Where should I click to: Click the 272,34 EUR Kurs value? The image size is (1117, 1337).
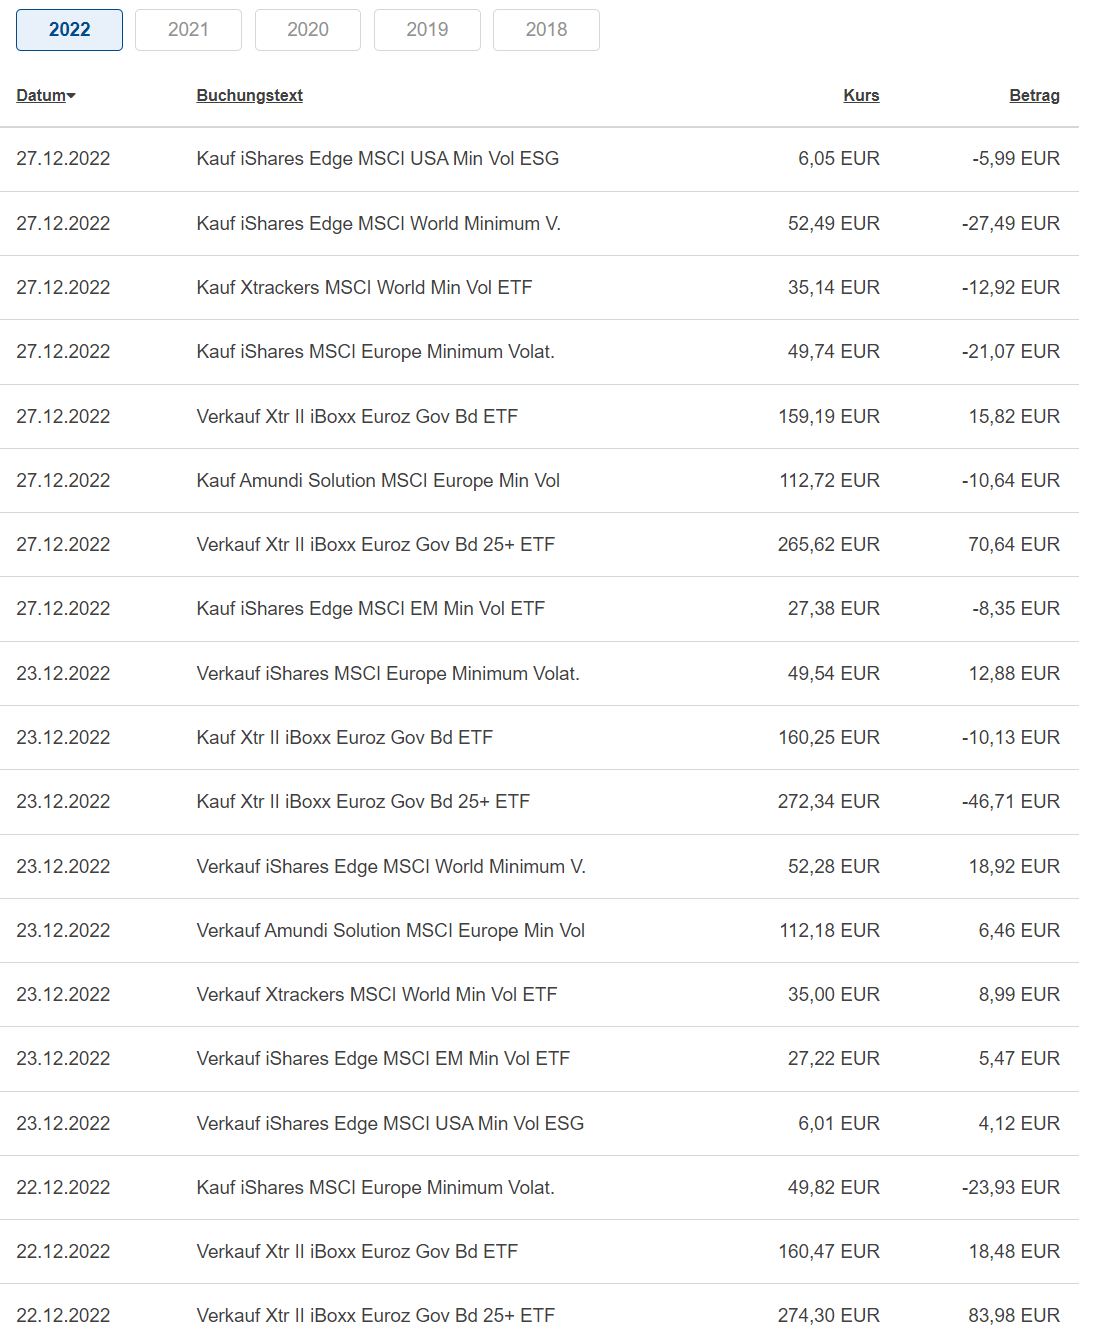[828, 802]
